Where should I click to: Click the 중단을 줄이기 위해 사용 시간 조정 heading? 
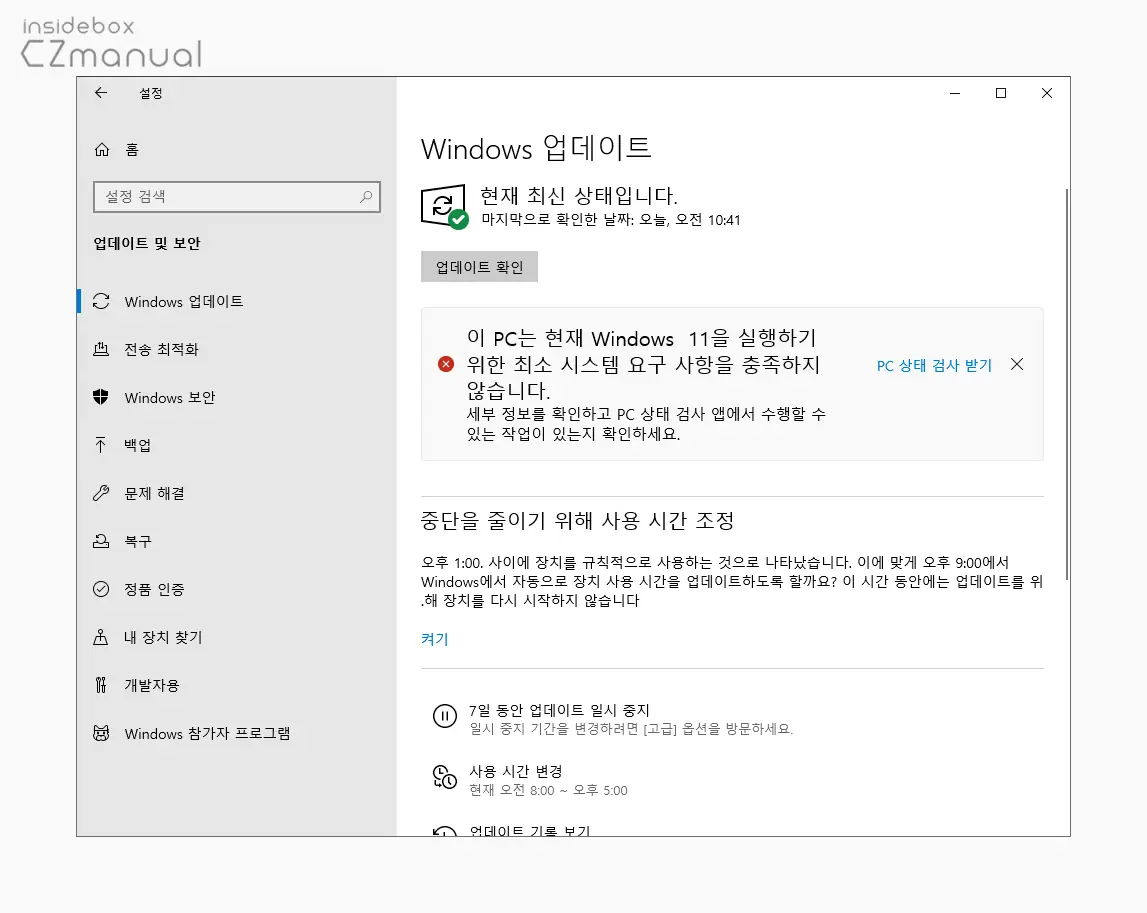(x=577, y=520)
